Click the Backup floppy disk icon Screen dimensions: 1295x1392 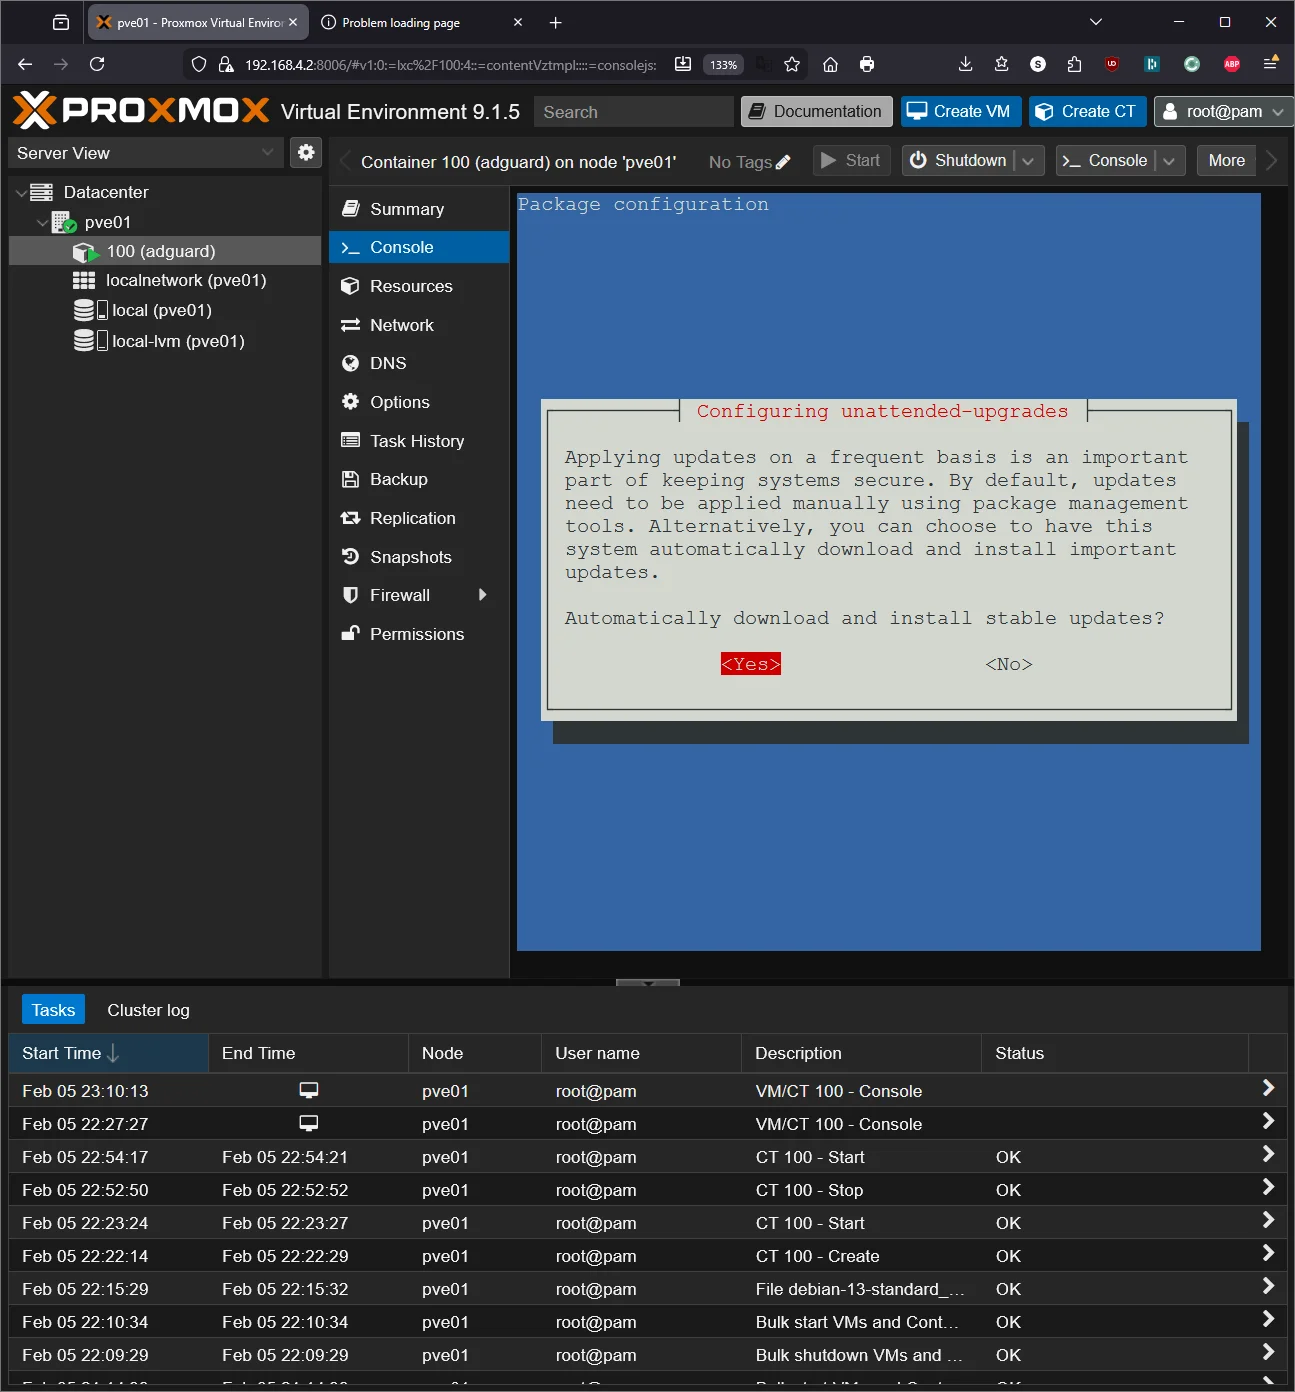tap(350, 479)
